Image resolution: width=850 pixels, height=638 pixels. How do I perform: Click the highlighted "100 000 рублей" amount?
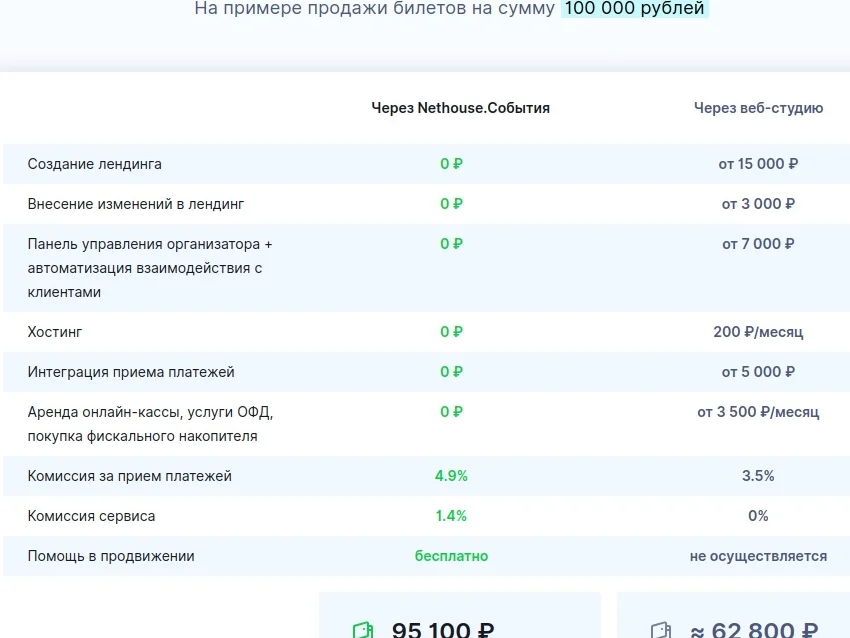click(x=634, y=9)
